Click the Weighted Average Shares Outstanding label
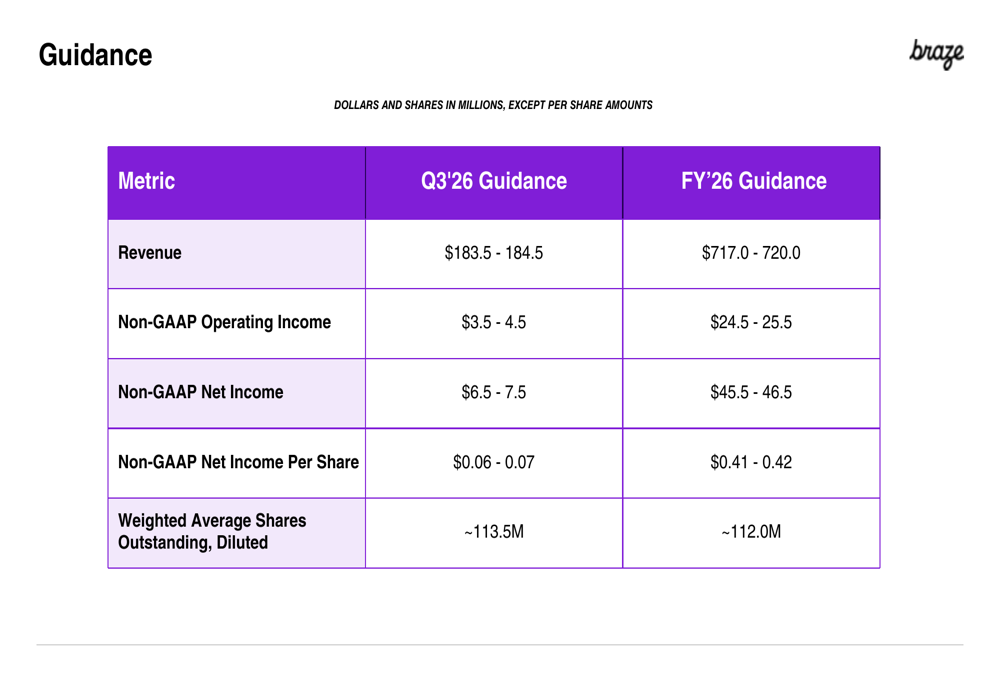This screenshot has width=1000, height=685. tap(212, 531)
